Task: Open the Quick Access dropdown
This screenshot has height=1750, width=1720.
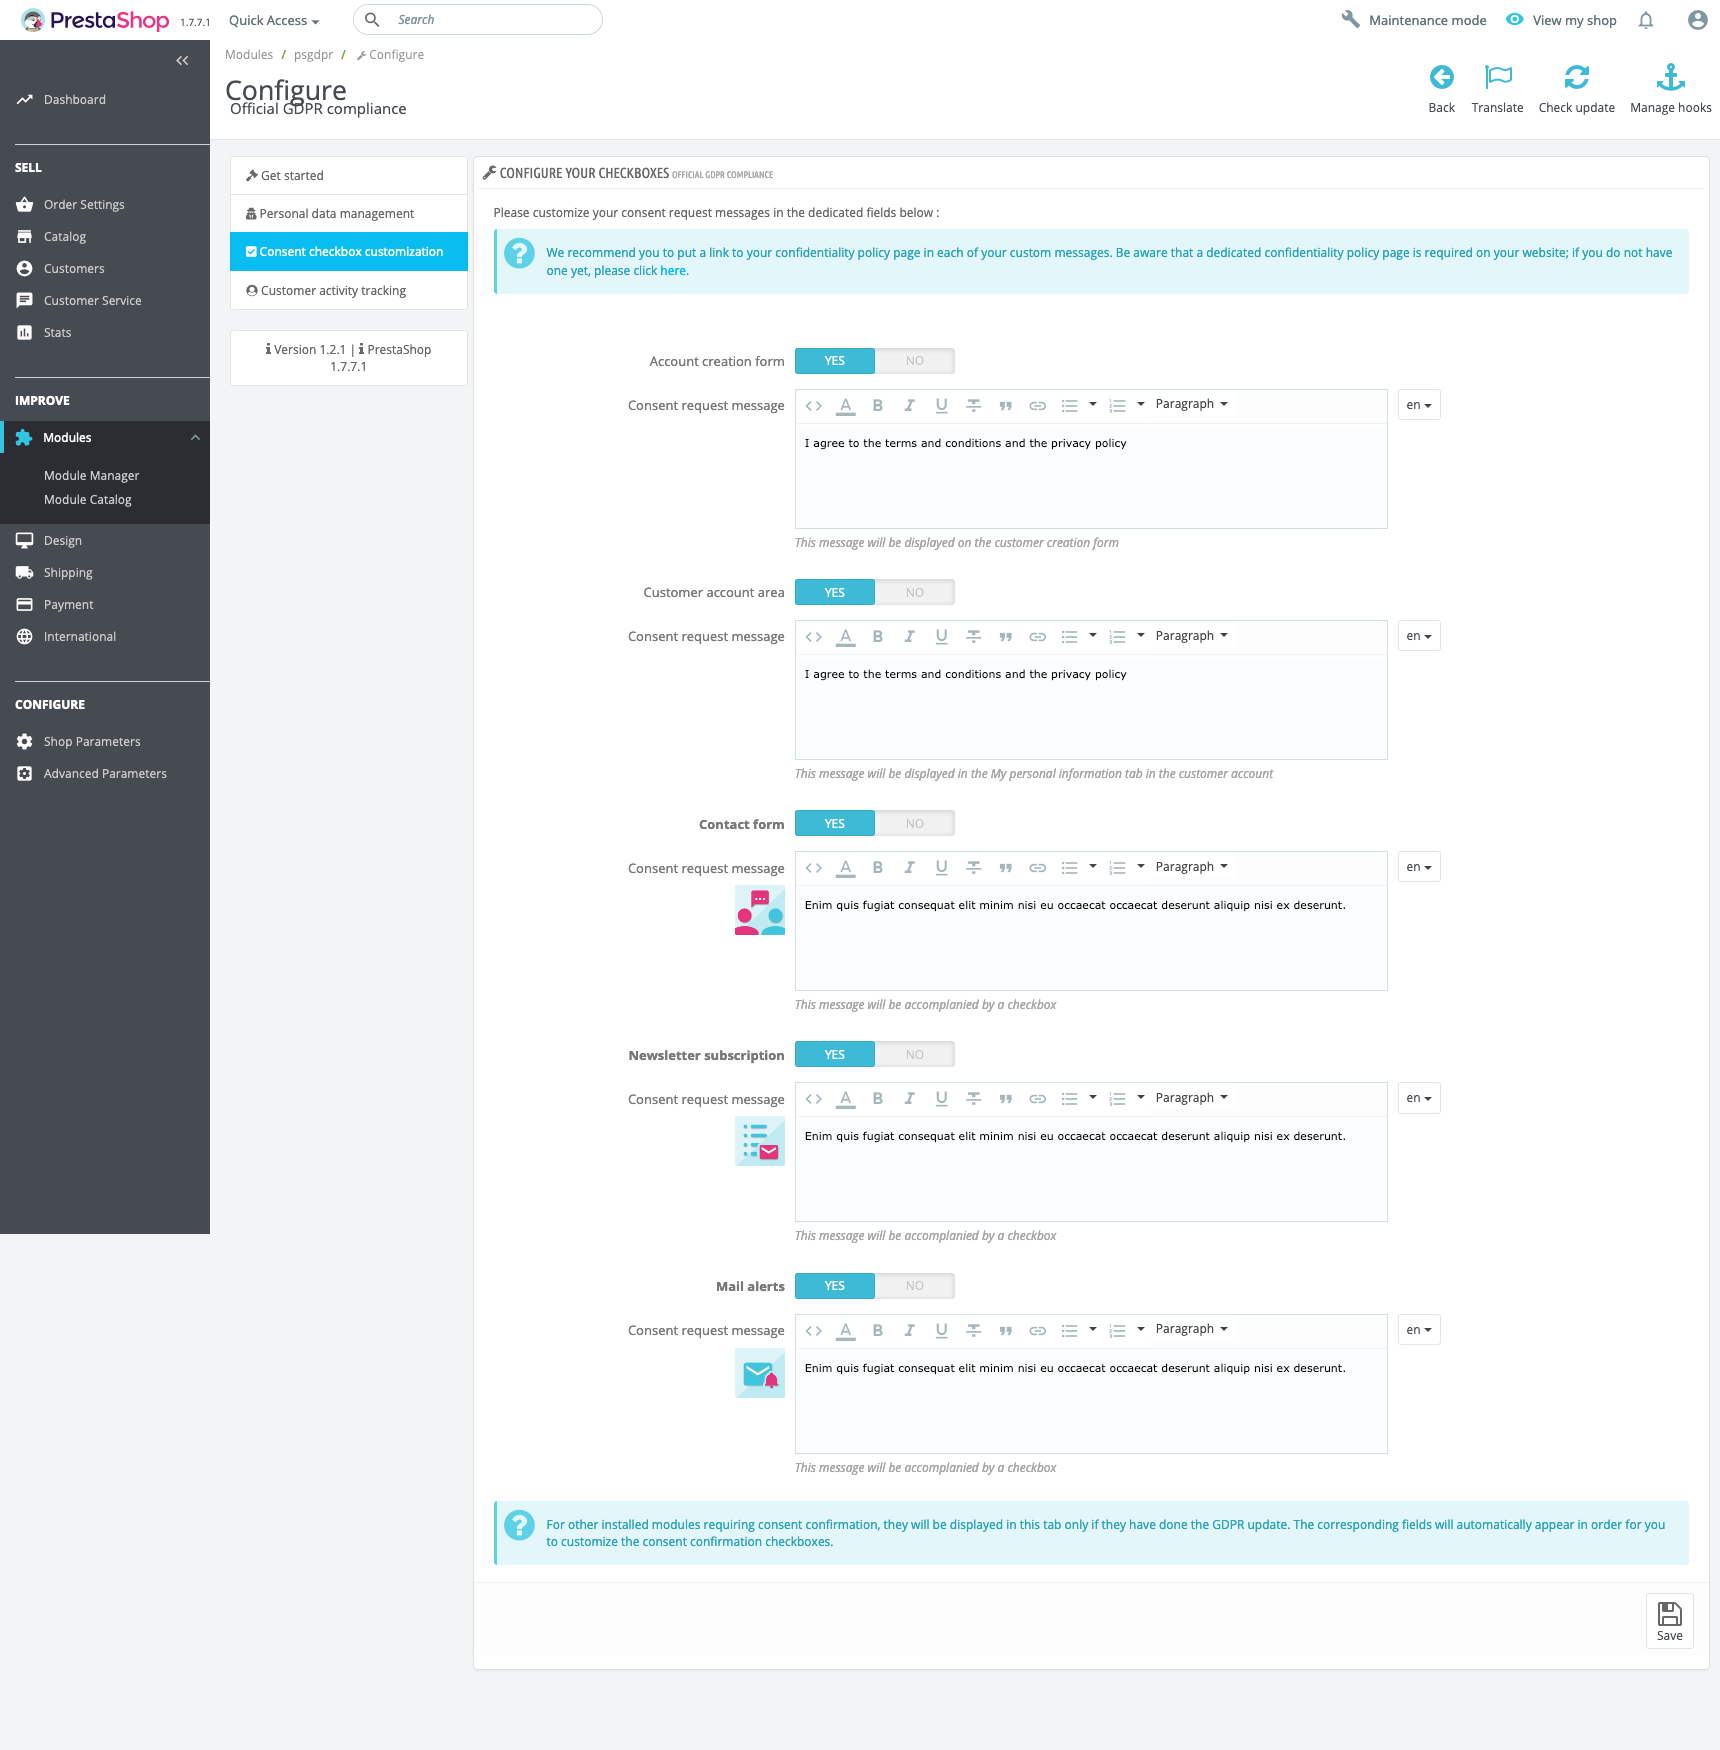Action: [274, 20]
